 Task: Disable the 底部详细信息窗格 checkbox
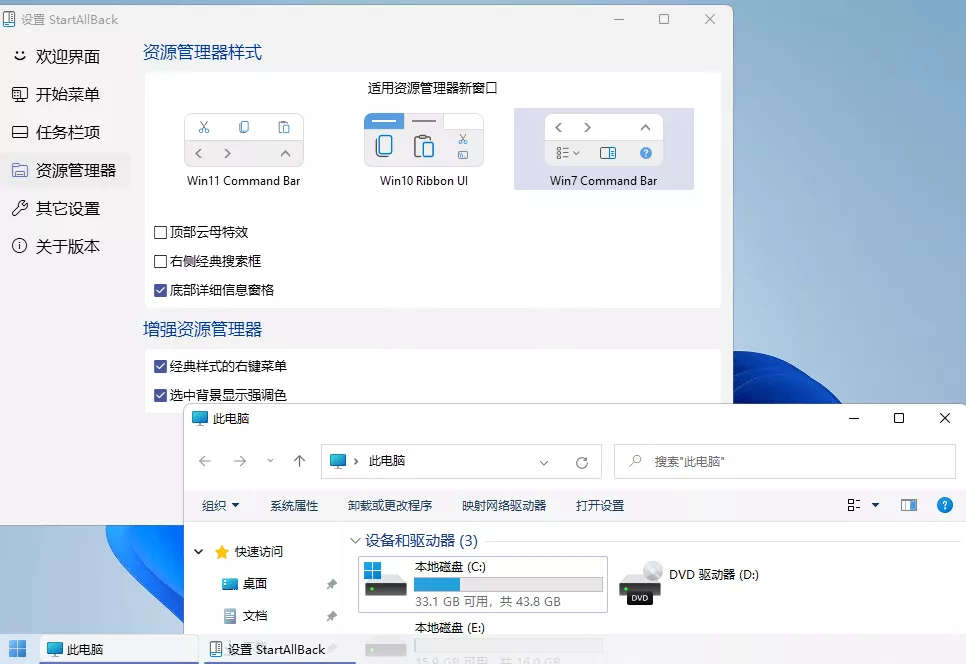pos(162,288)
